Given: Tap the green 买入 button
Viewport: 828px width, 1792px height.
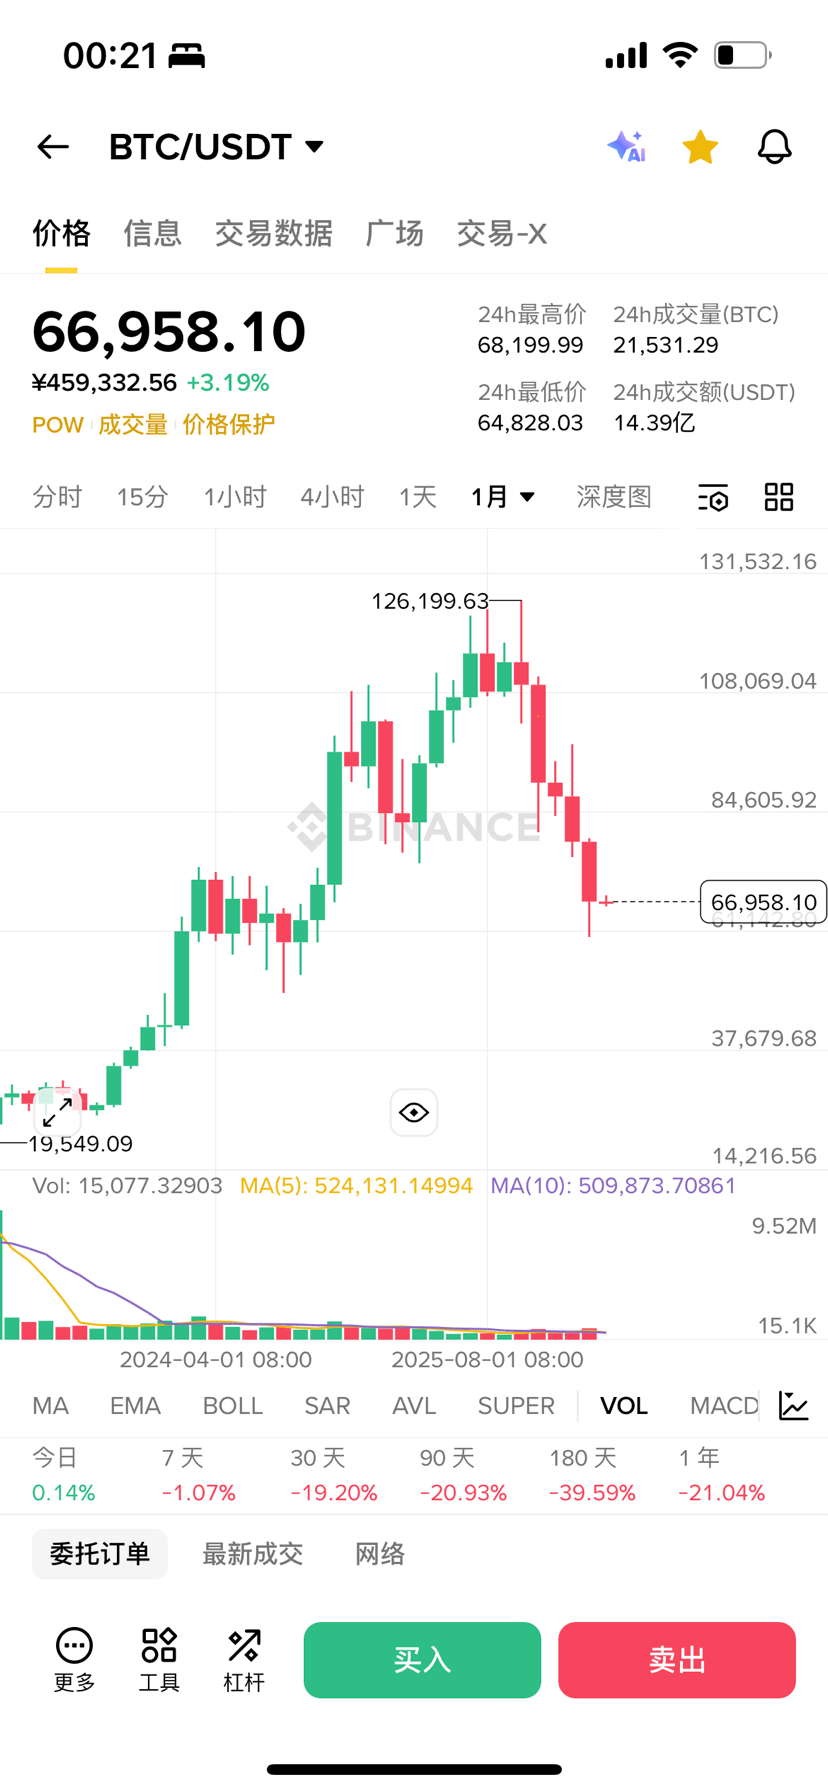Looking at the screenshot, I should (x=422, y=1660).
